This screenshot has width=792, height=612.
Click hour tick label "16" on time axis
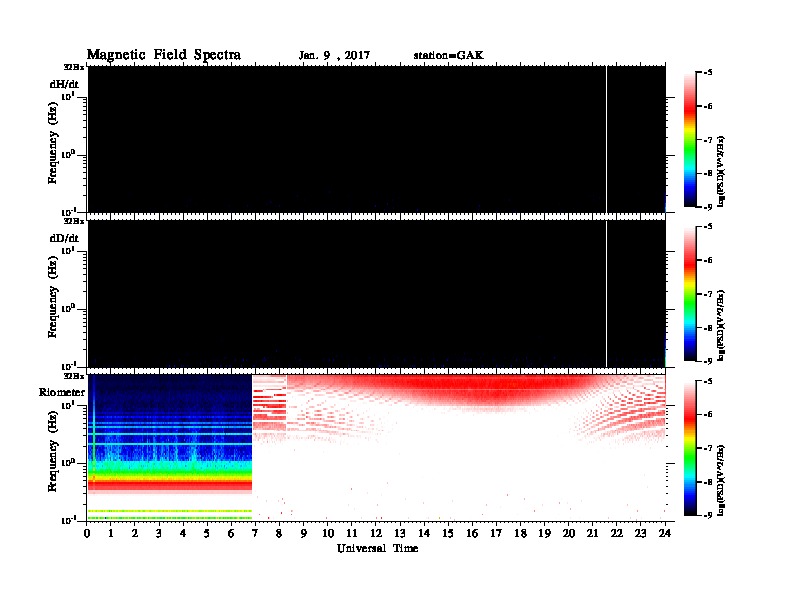click(472, 534)
